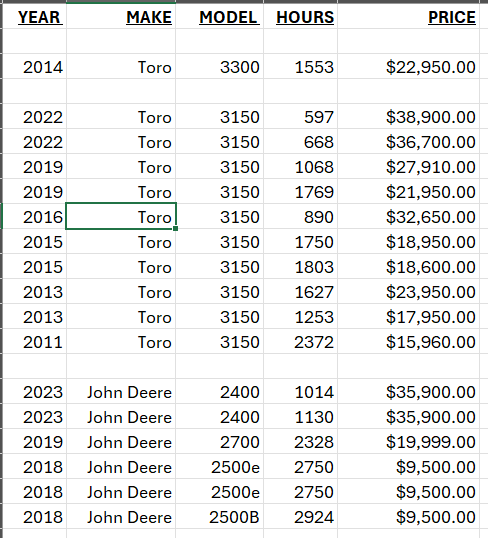
Task: Select the MODEL header cell
Action: point(219,16)
